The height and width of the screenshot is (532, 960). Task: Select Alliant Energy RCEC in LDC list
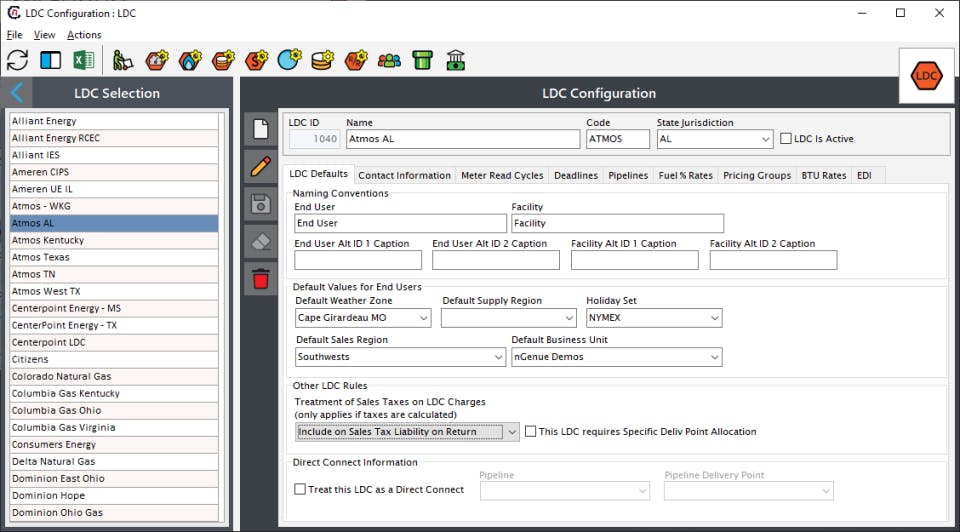click(114, 138)
